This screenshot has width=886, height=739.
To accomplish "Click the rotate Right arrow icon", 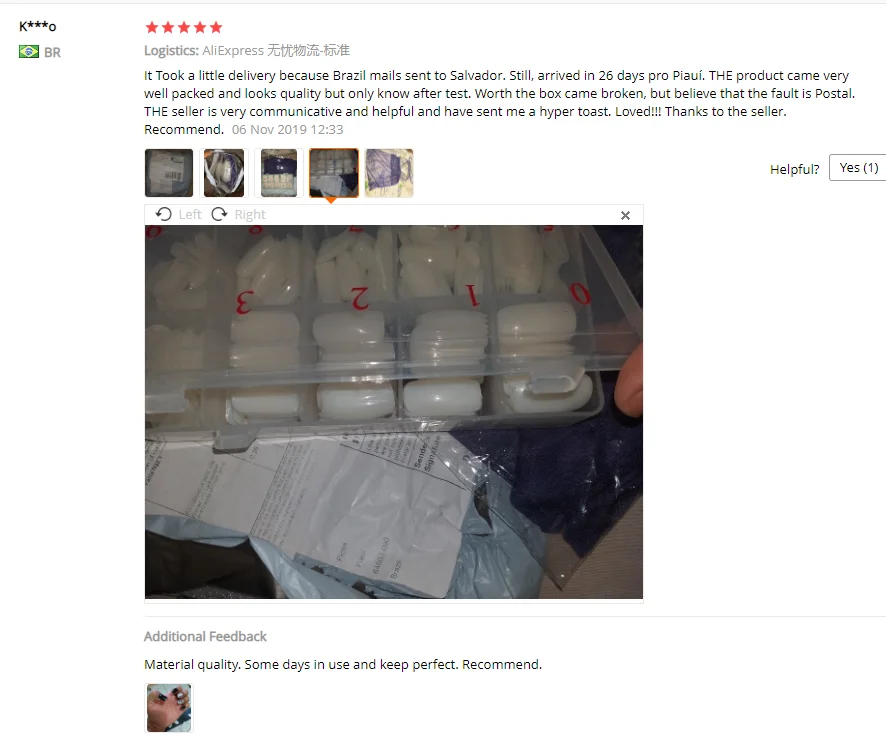I will pyautogui.click(x=219, y=214).
